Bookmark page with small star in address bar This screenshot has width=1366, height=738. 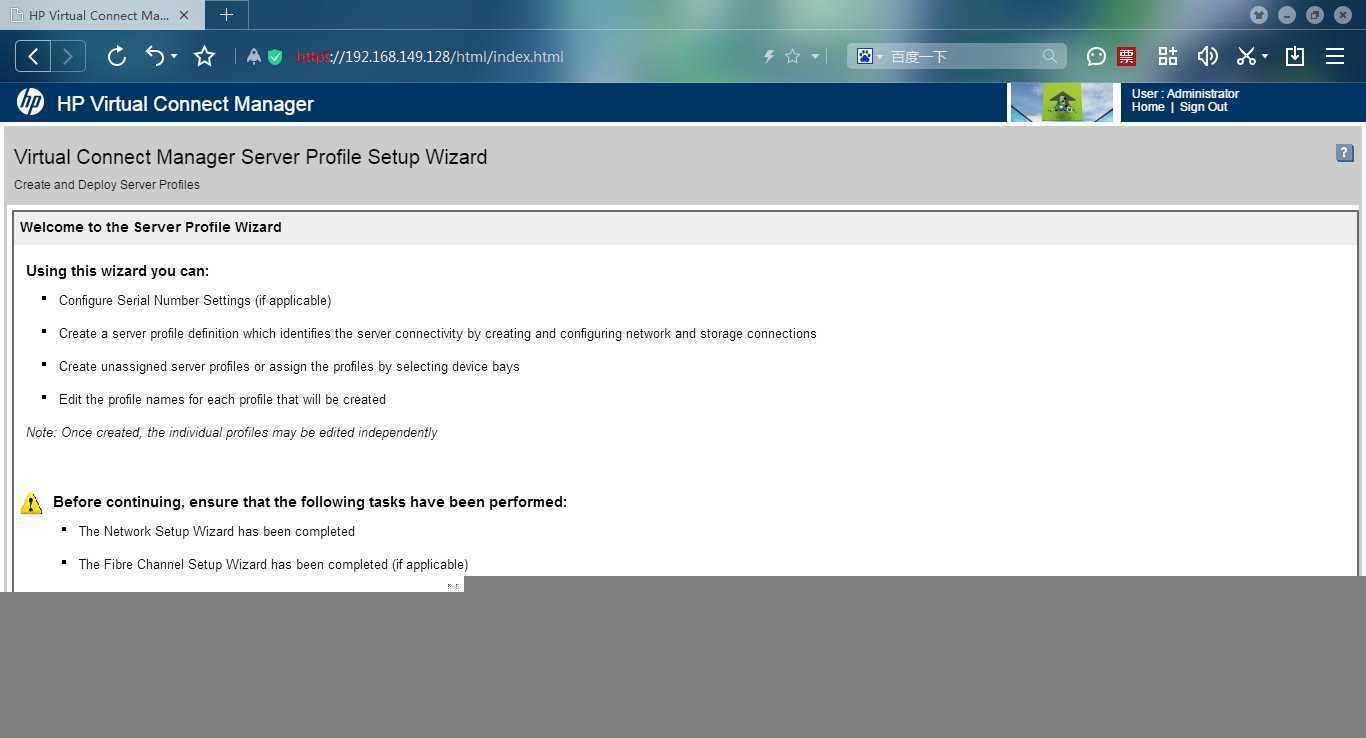pyautogui.click(x=792, y=57)
